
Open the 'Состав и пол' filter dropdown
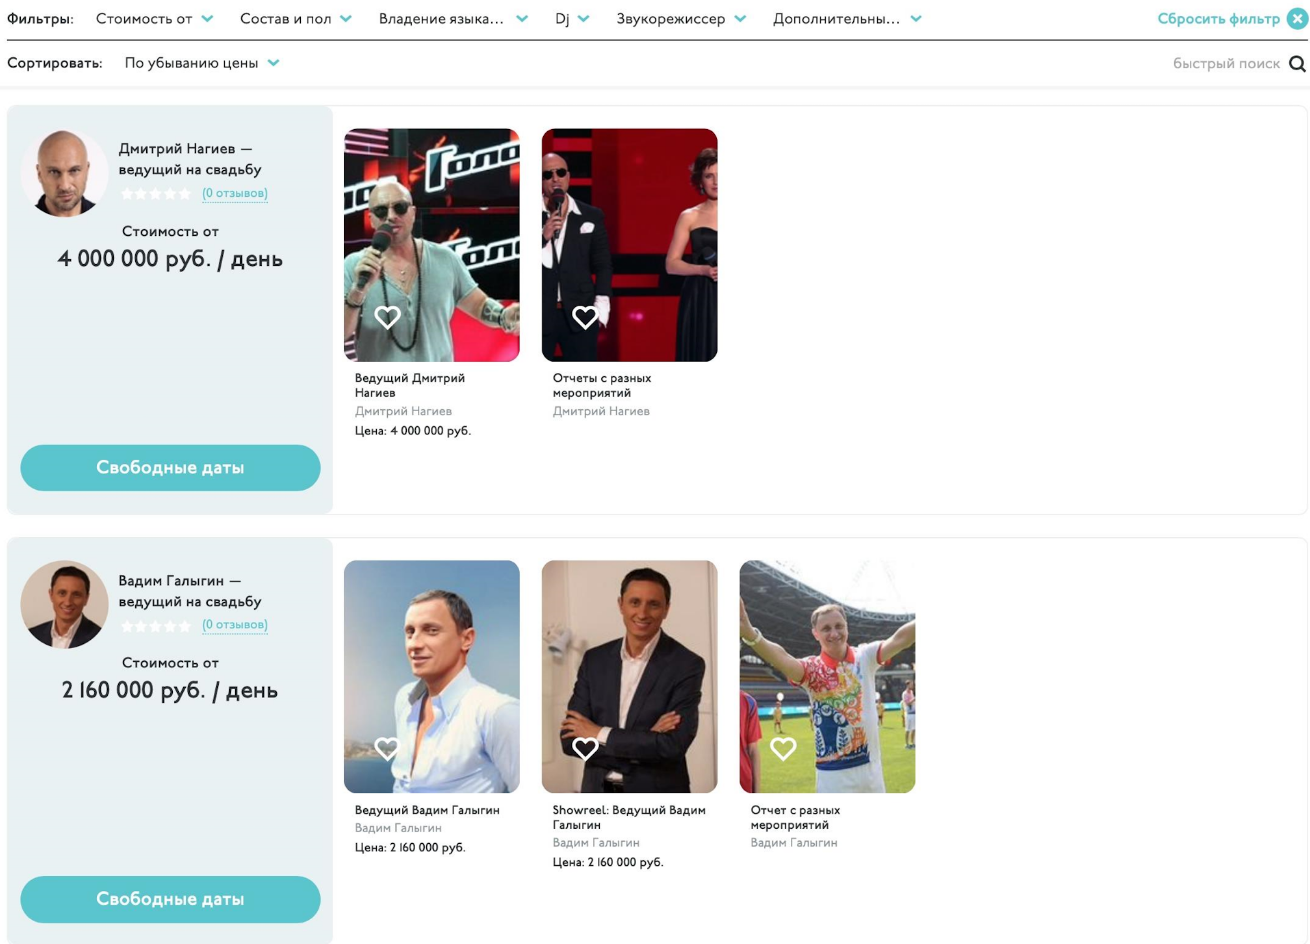[x=295, y=19]
